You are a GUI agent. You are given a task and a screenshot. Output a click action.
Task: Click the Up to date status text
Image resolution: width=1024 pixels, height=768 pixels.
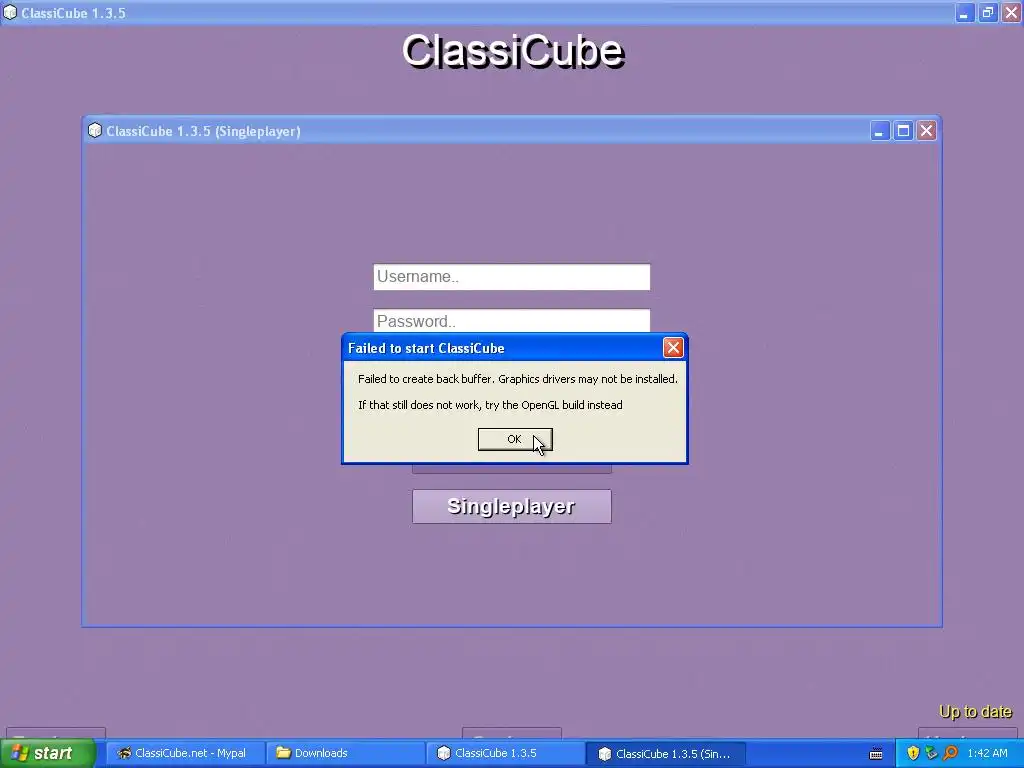tap(975, 711)
